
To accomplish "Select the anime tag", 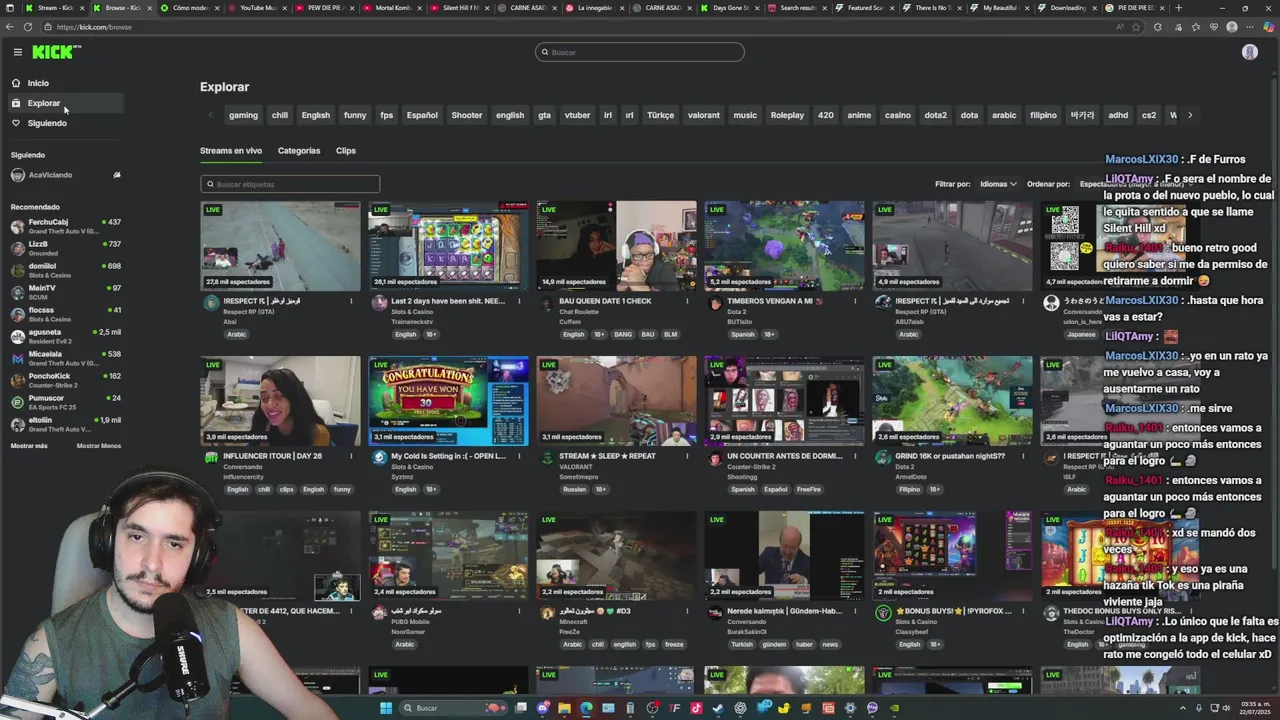I will (x=859, y=115).
